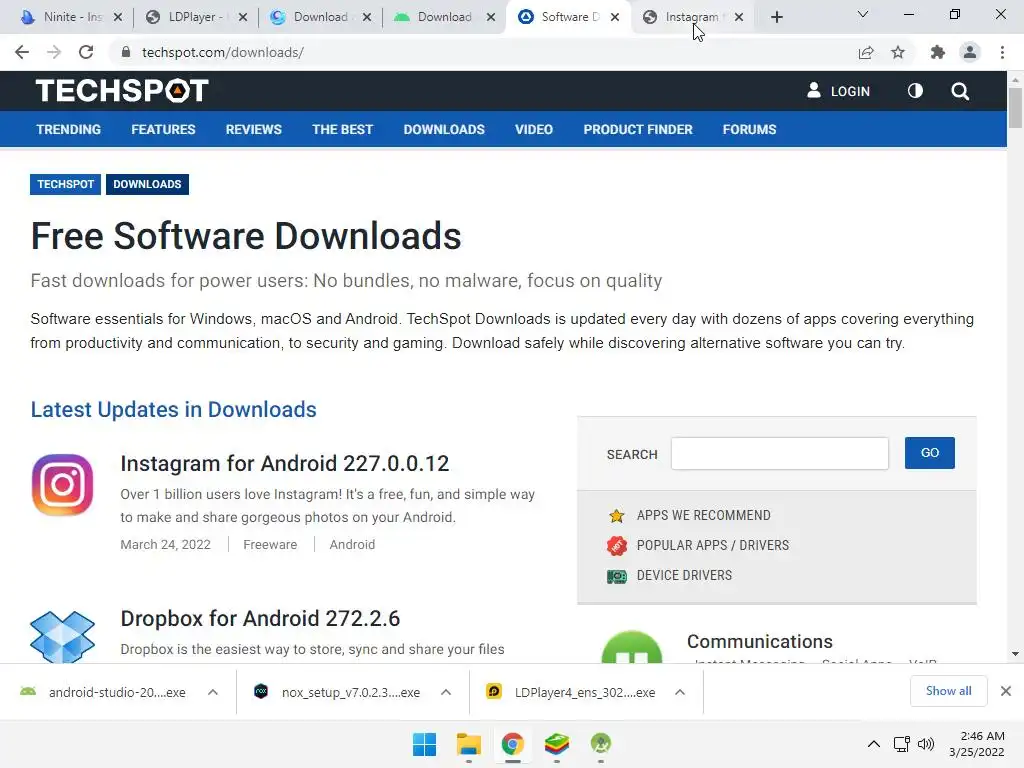Open Dropbox for Android 272.2.6 link
Viewport: 1024px width, 768px height.
260,618
